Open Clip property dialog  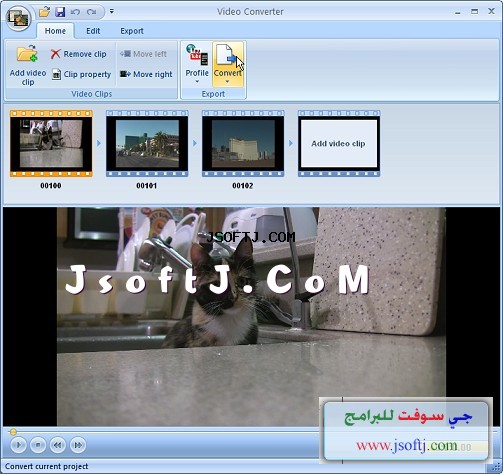click(81, 74)
